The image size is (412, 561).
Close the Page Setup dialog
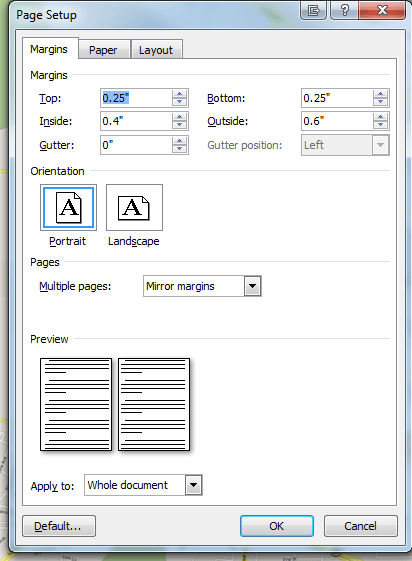tap(382, 10)
